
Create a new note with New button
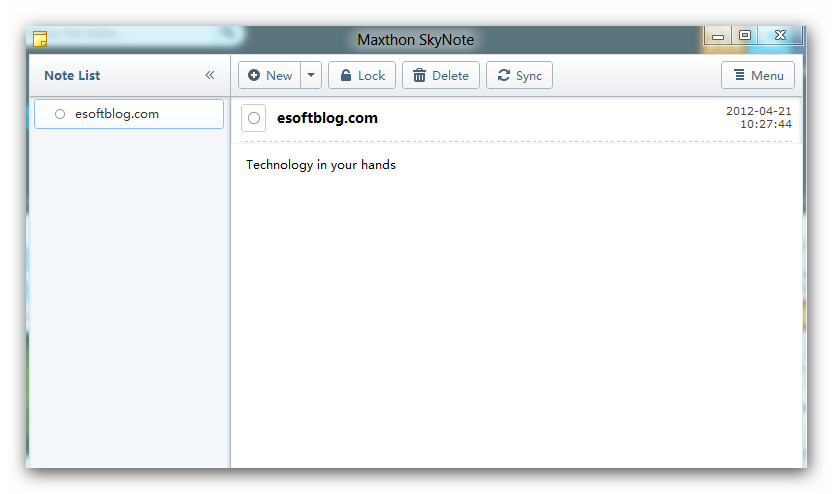(x=269, y=75)
